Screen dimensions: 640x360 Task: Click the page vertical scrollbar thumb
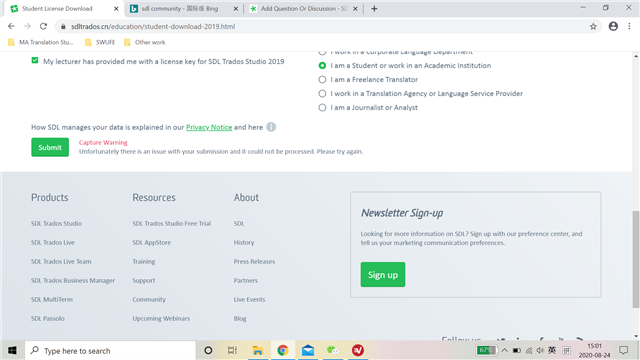(636, 259)
